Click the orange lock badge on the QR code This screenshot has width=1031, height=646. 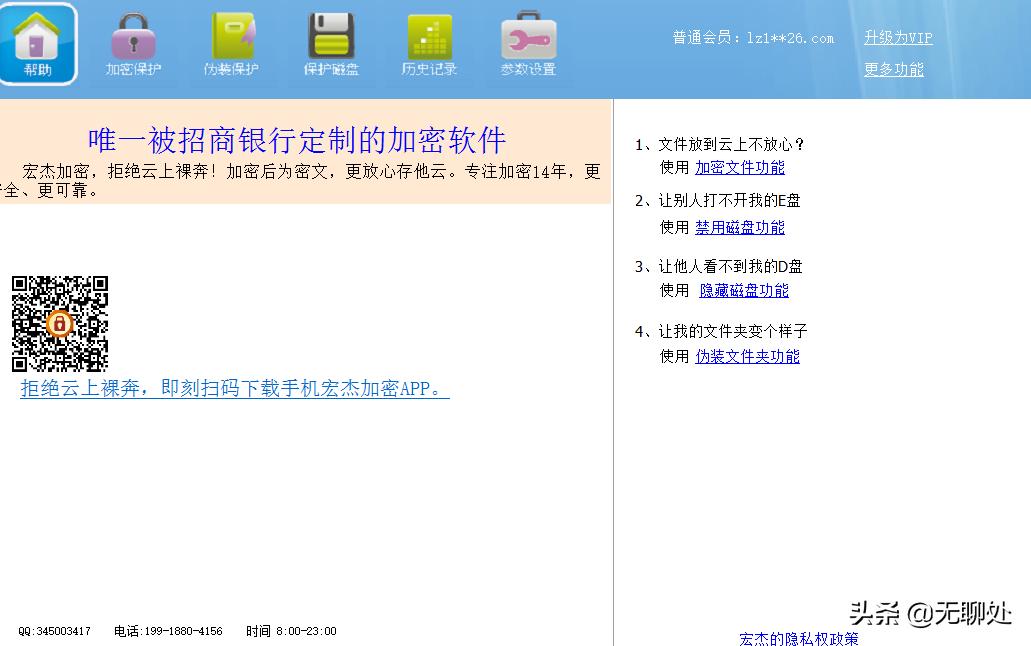pos(60,322)
